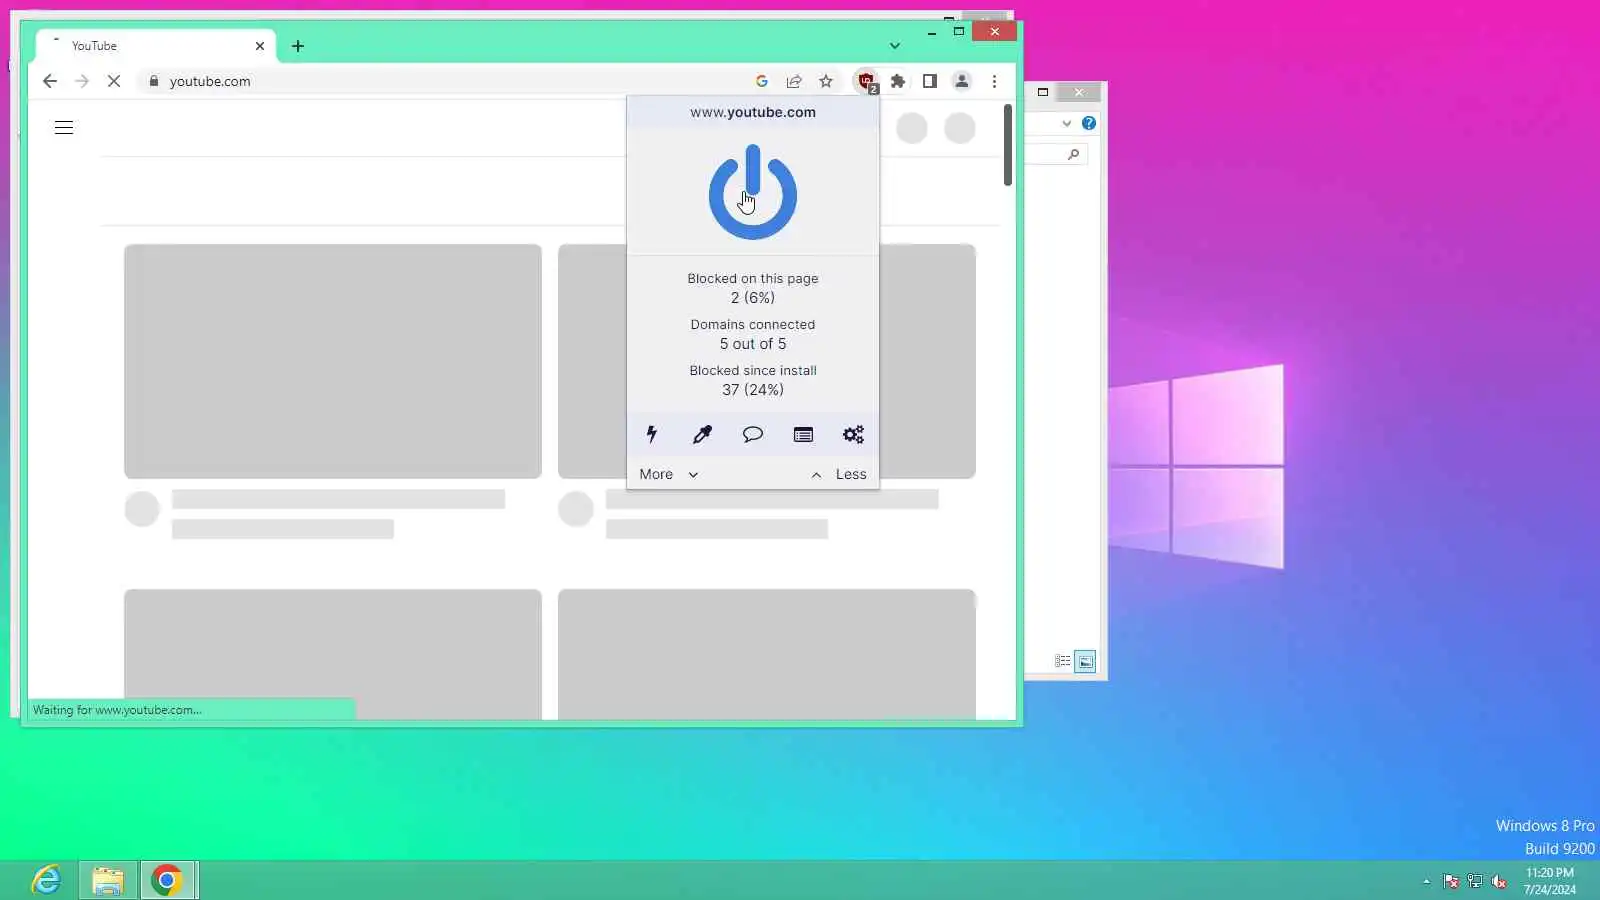
Task: Go forward with the right arrow
Action: pos(82,81)
